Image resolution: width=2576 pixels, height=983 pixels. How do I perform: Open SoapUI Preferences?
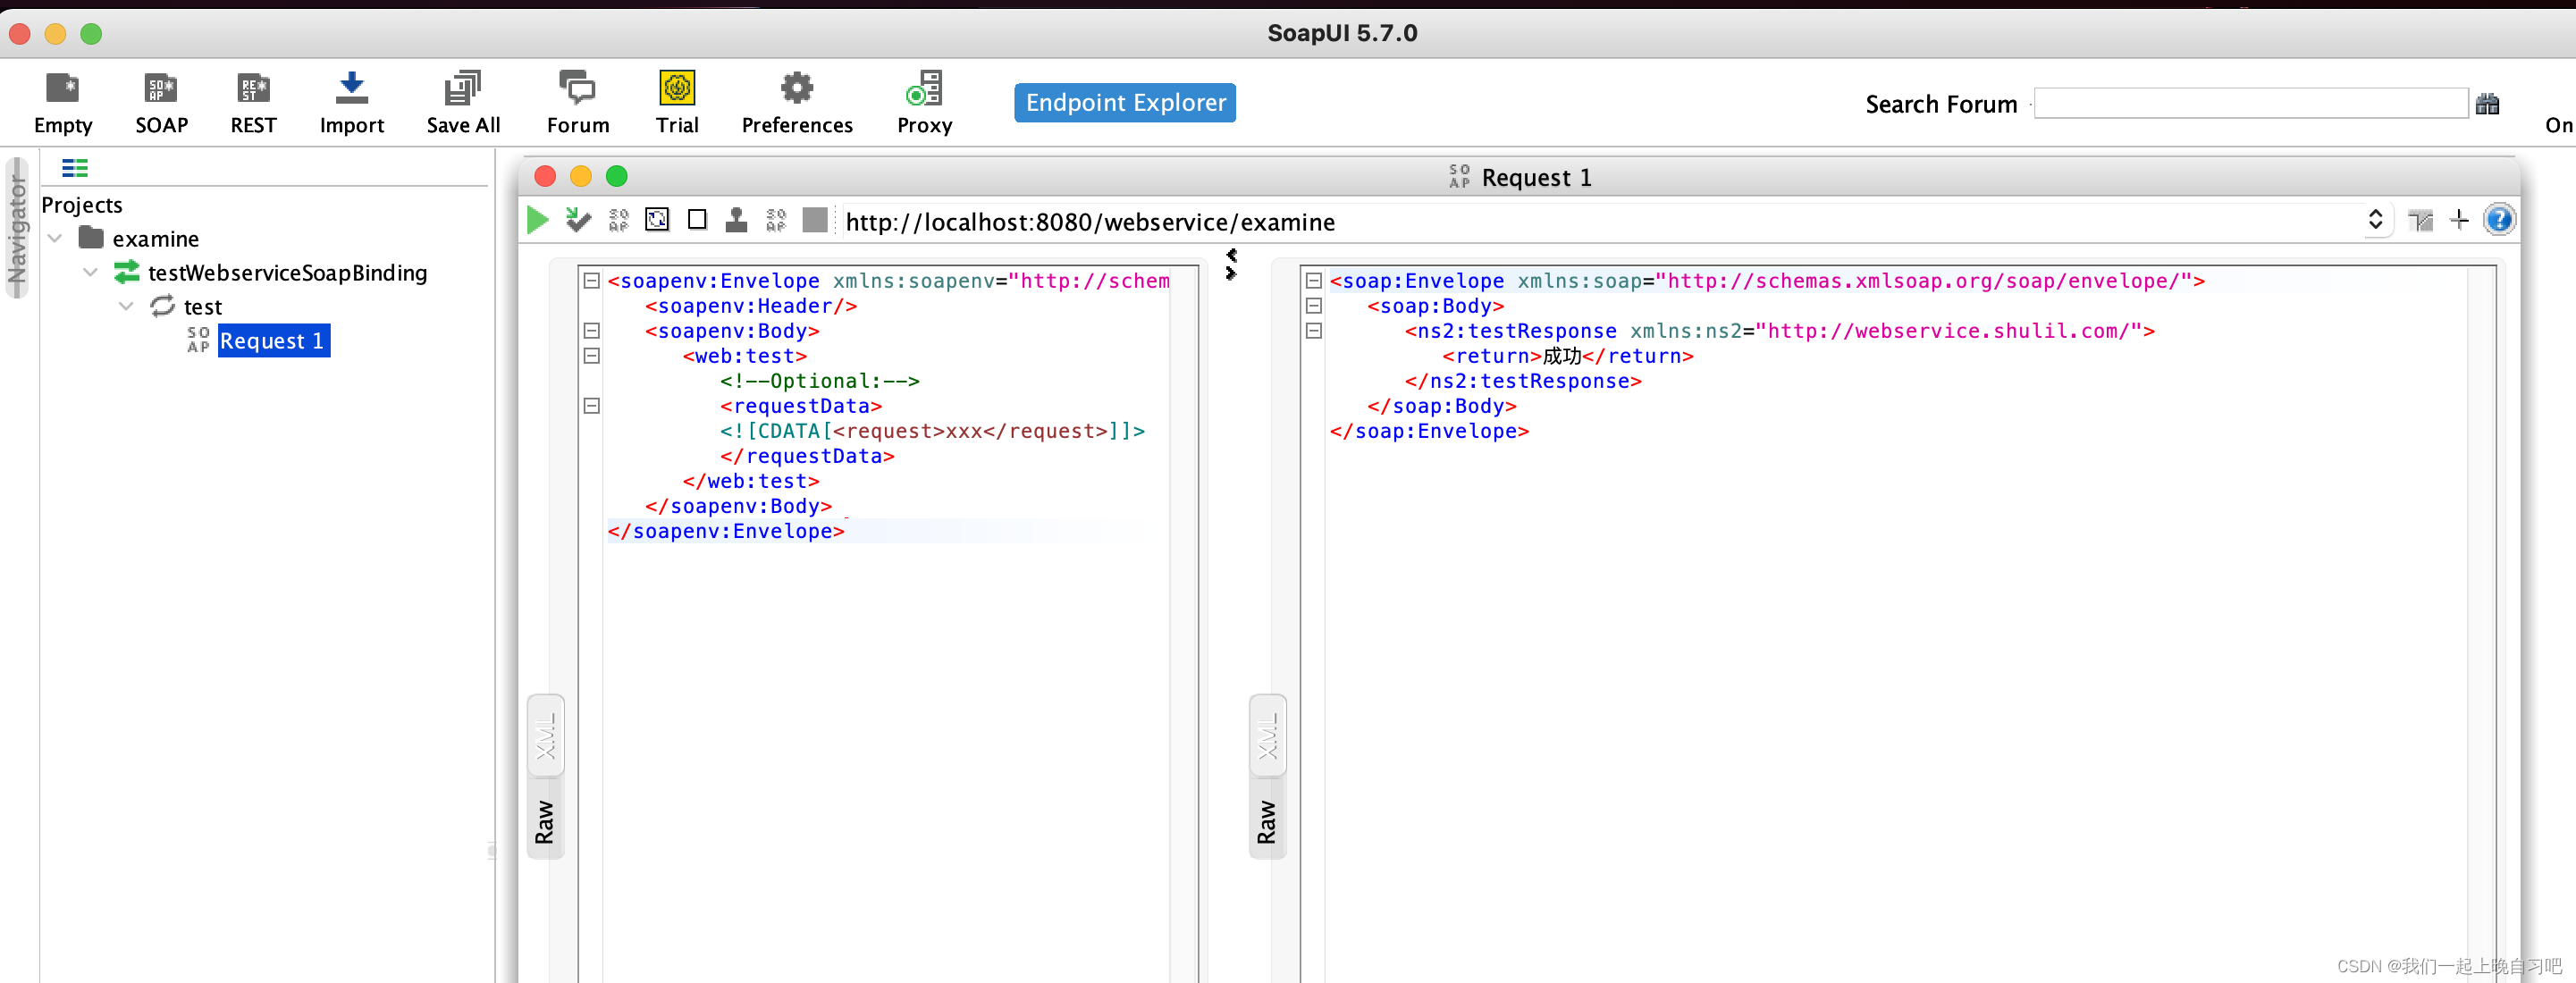[x=796, y=100]
